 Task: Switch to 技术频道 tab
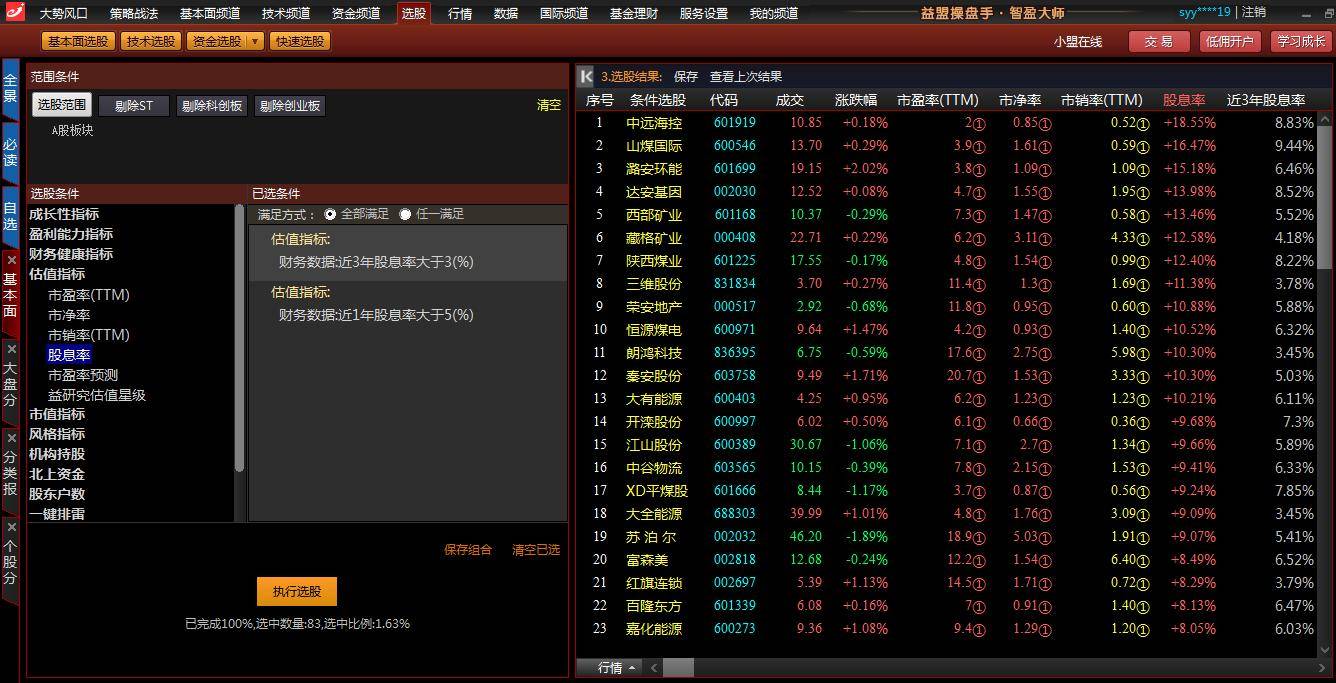(286, 14)
